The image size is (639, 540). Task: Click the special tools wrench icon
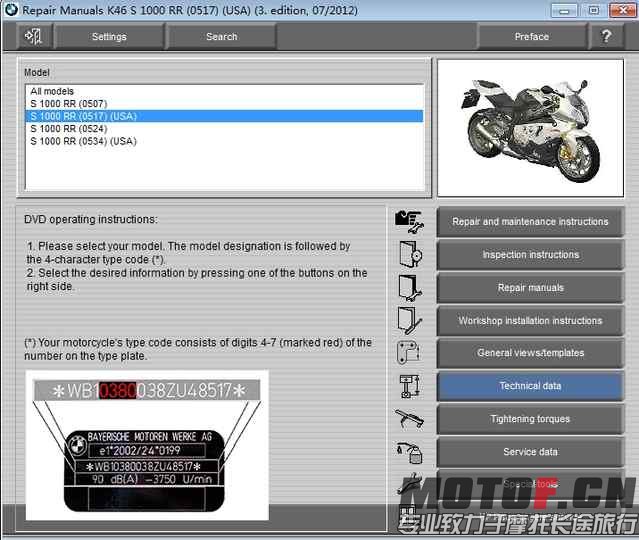tap(410, 483)
